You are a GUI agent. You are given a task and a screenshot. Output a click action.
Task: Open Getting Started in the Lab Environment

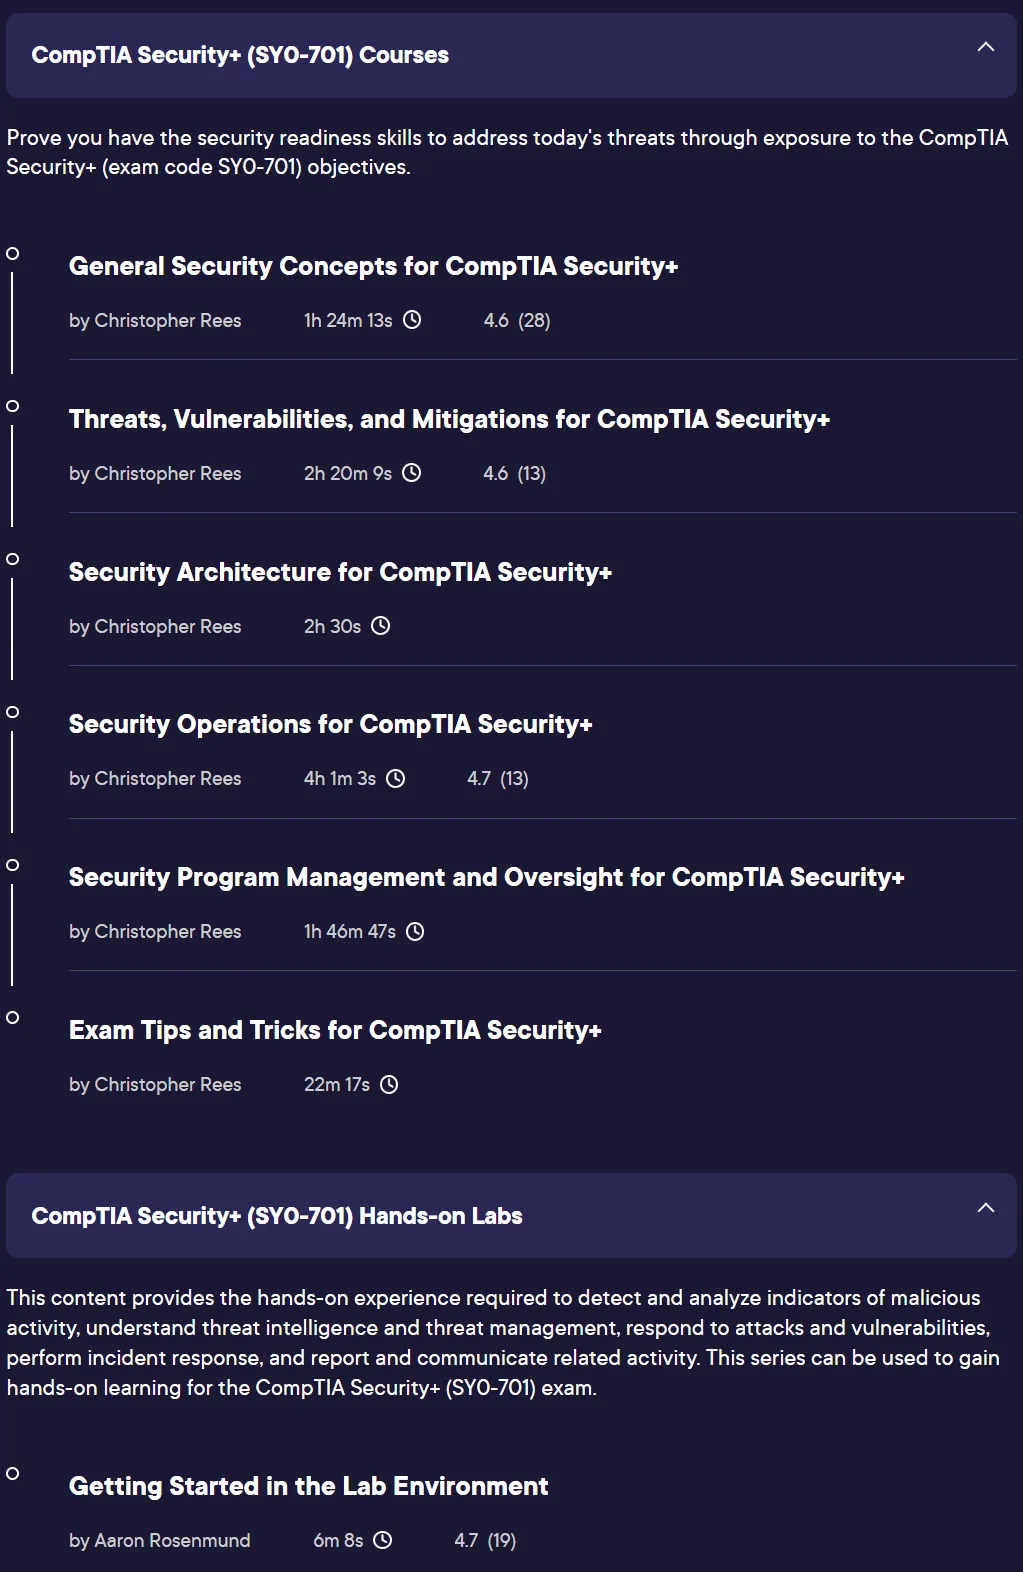coord(308,1486)
